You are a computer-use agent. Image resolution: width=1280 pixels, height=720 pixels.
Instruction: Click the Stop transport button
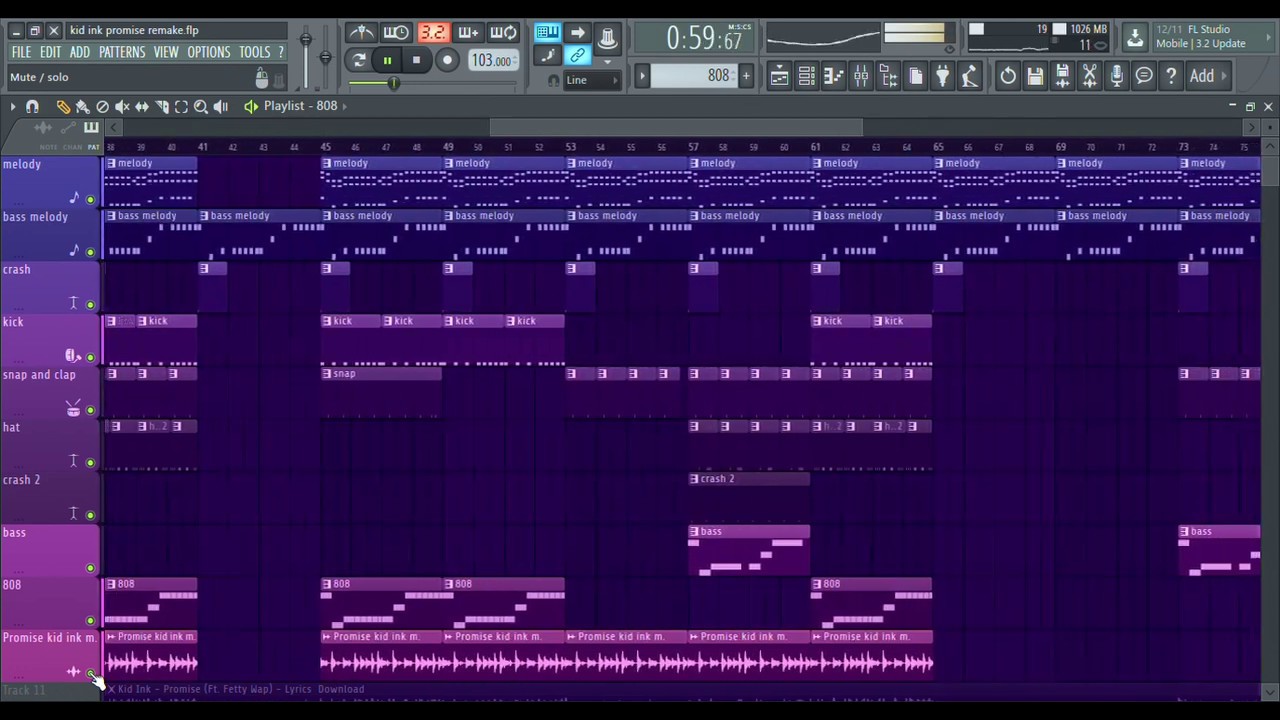416,60
